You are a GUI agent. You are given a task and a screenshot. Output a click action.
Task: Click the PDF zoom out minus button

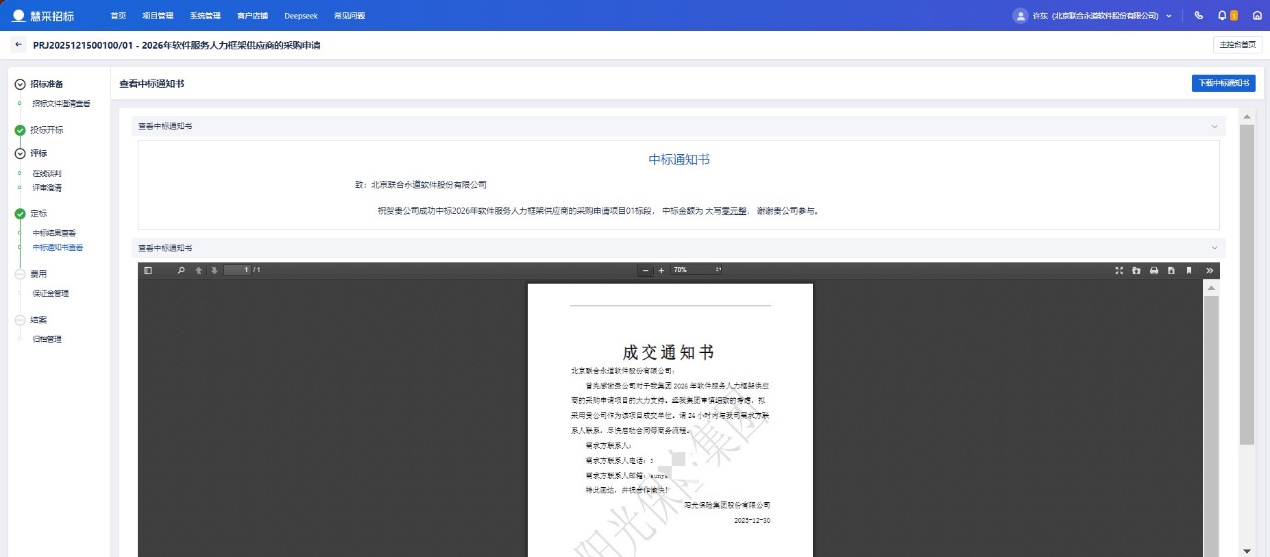(646, 270)
